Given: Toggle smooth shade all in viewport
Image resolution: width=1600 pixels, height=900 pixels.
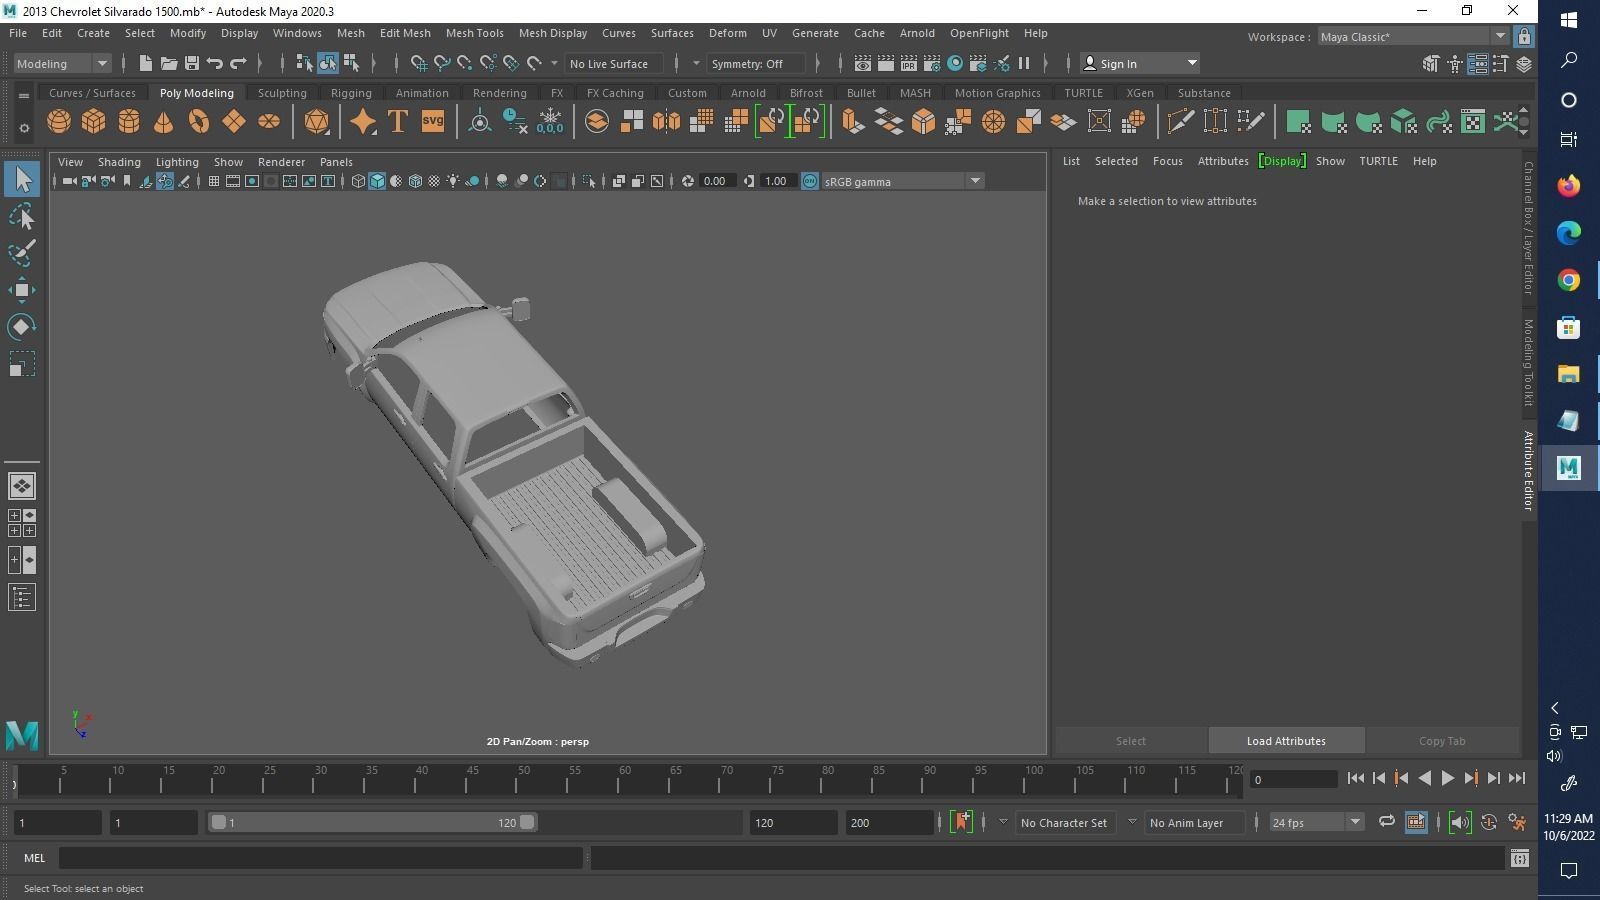Looking at the screenshot, I should point(377,181).
